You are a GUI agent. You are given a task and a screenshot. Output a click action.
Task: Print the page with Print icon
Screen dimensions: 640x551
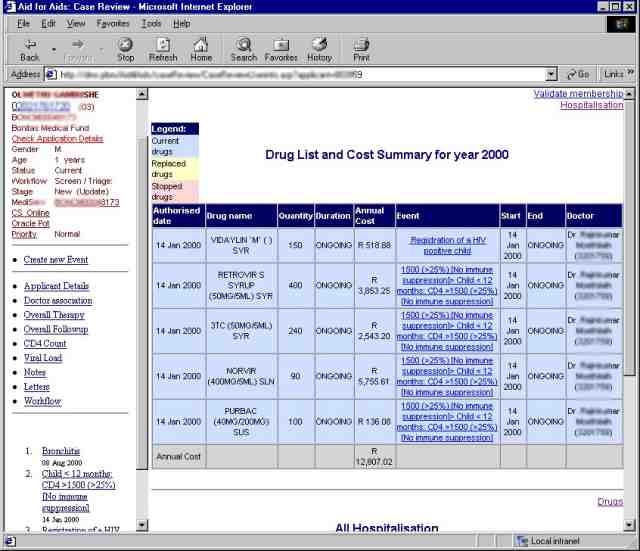pos(361,45)
